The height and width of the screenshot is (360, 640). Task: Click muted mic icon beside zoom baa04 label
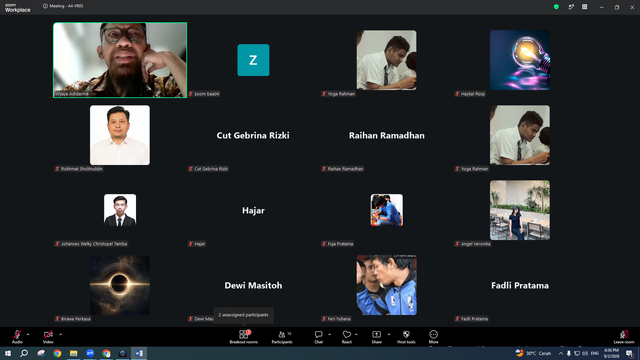191,94
